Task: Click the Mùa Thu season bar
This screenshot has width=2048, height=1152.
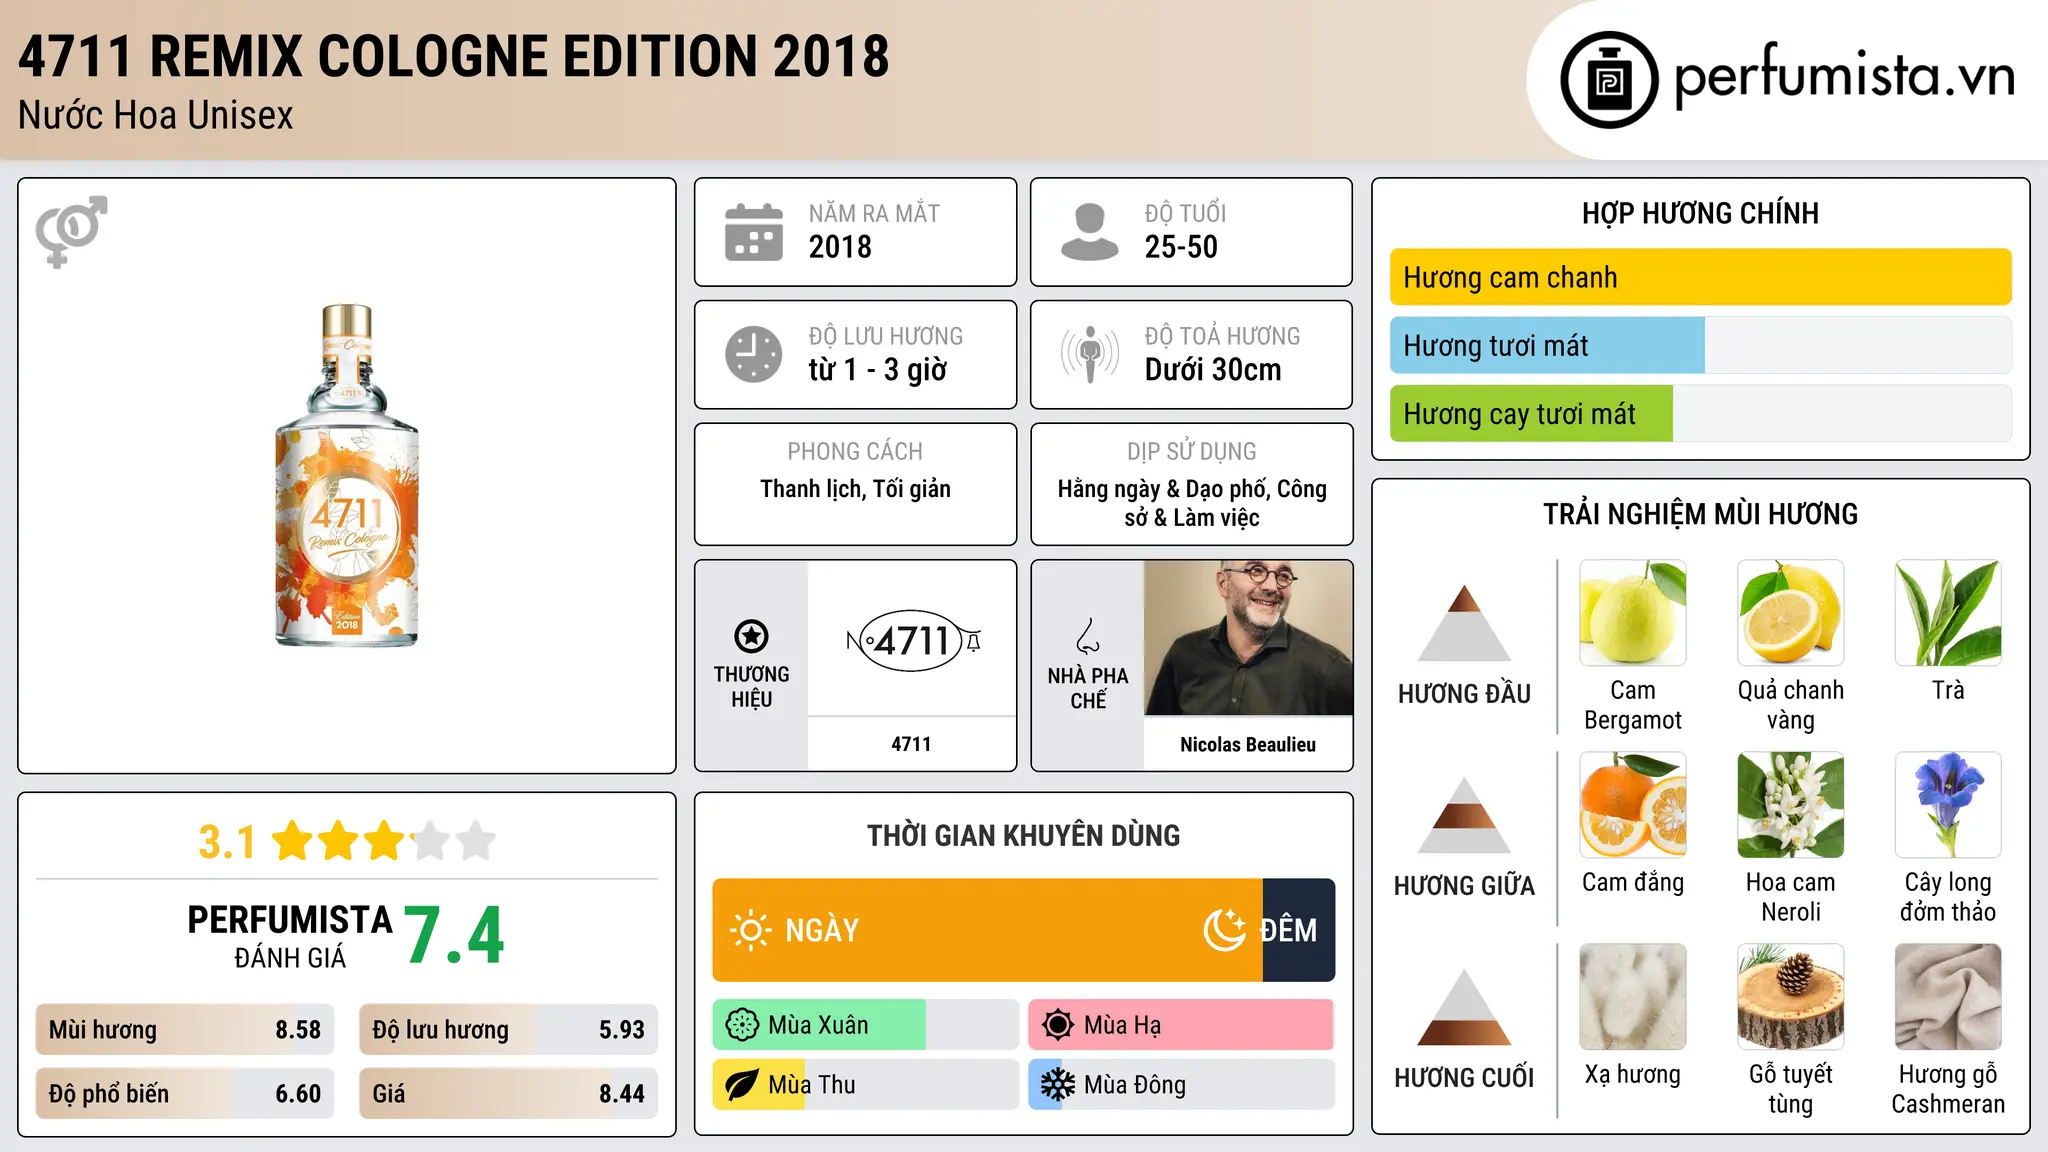Action: point(865,1085)
